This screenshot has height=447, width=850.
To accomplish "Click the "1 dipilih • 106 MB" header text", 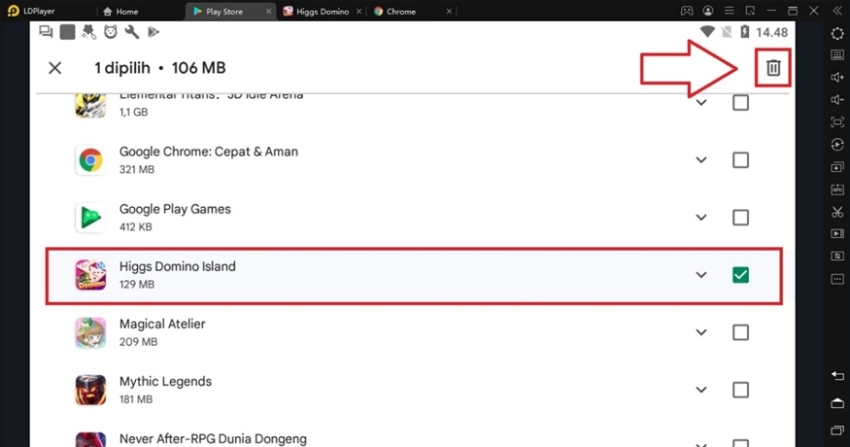I will tap(160, 68).
